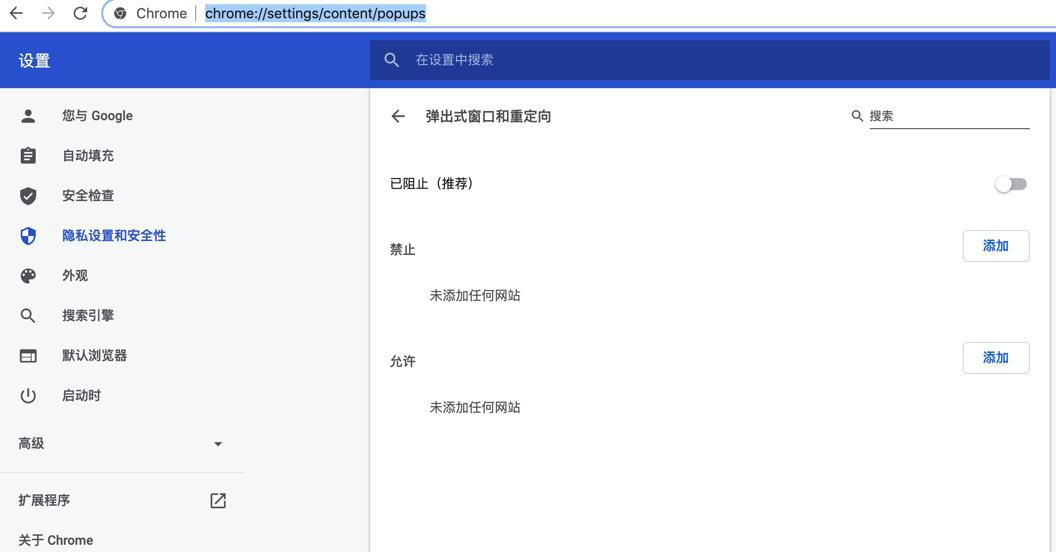
Task: Click the 设置 title in the header
Action: coord(34,61)
